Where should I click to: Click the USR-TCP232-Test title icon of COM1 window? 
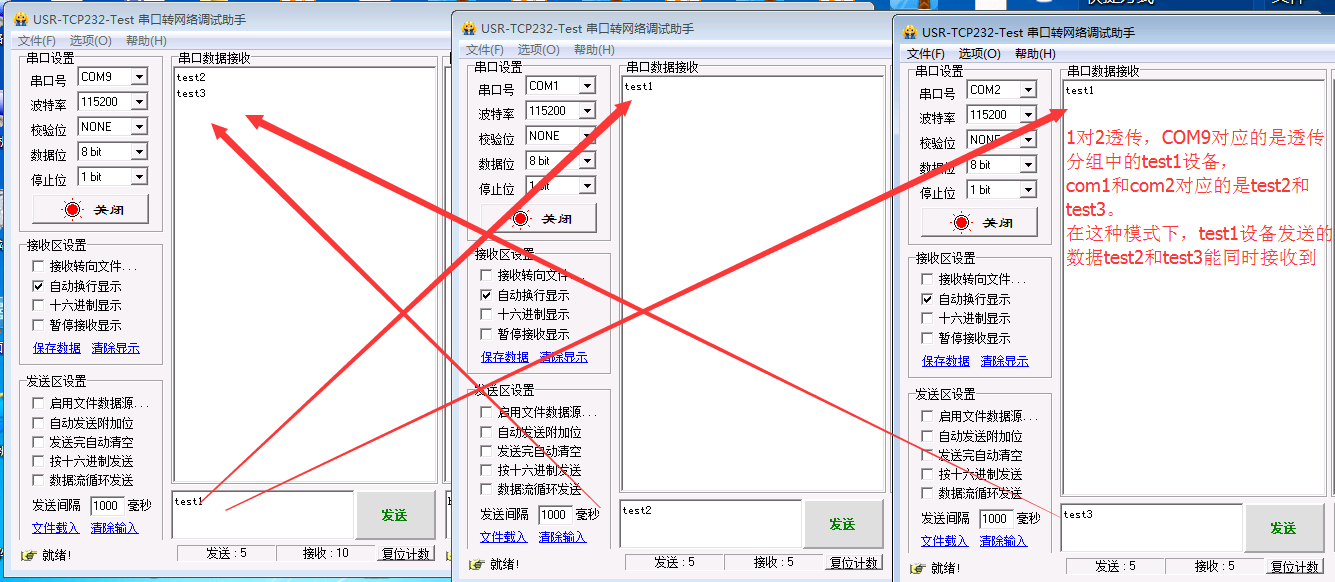point(468,29)
